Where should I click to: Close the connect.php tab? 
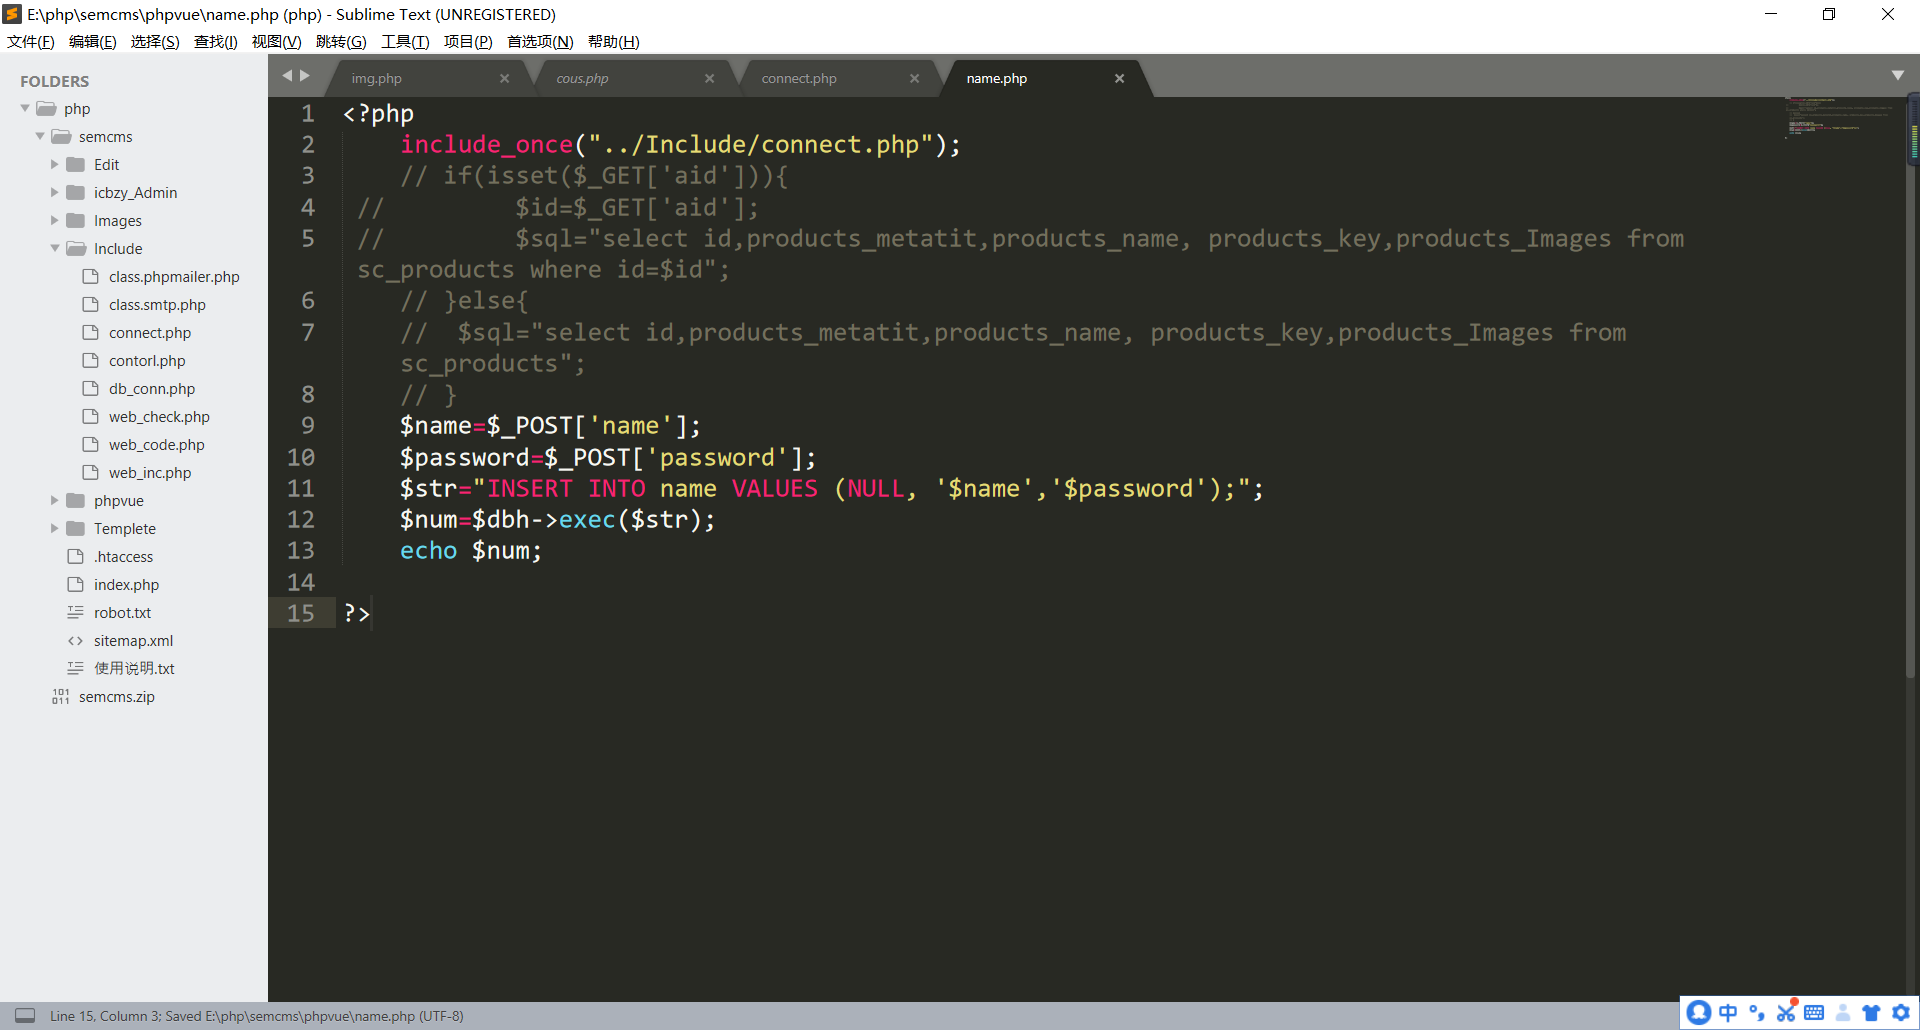click(x=914, y=78)
